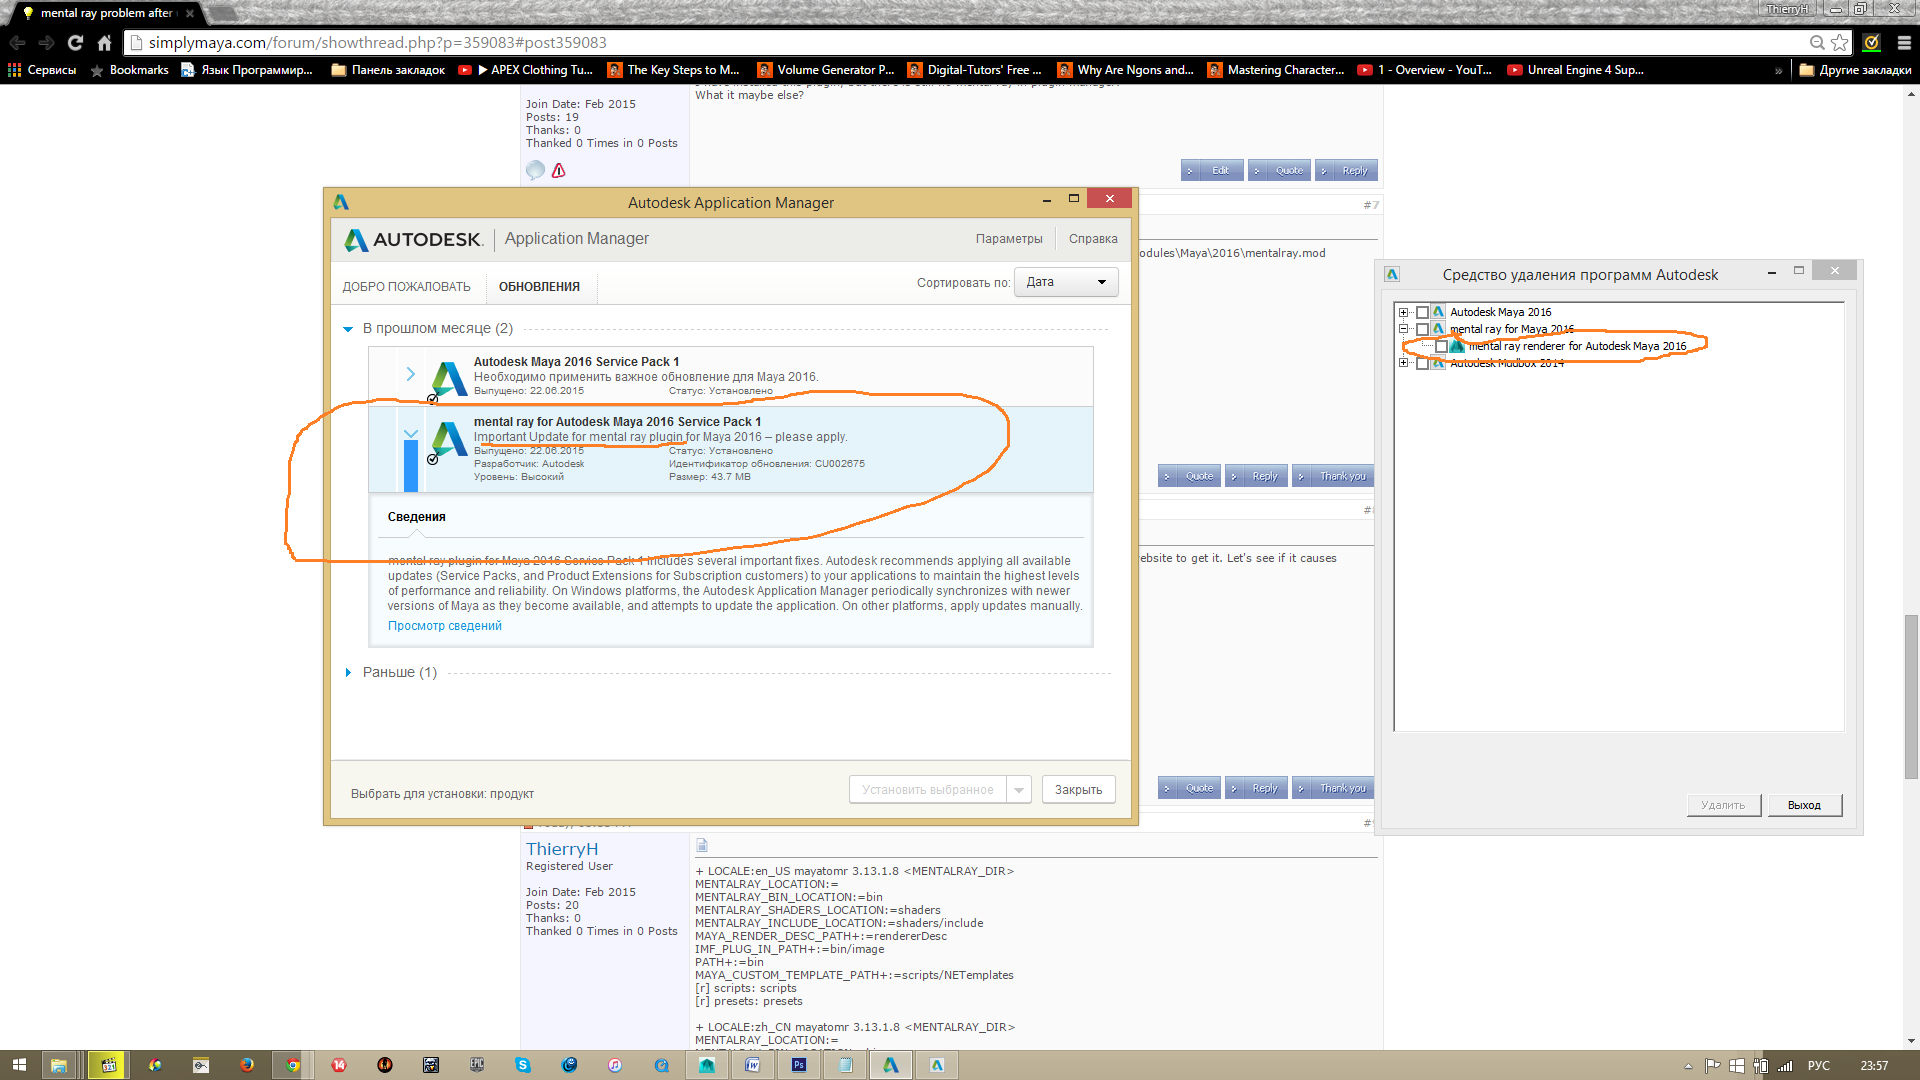This screenshot has height=1080, width=1920.
Task: Expand the Maya 2016 Service Pack 1 row chevron
Action: [410, 374]
